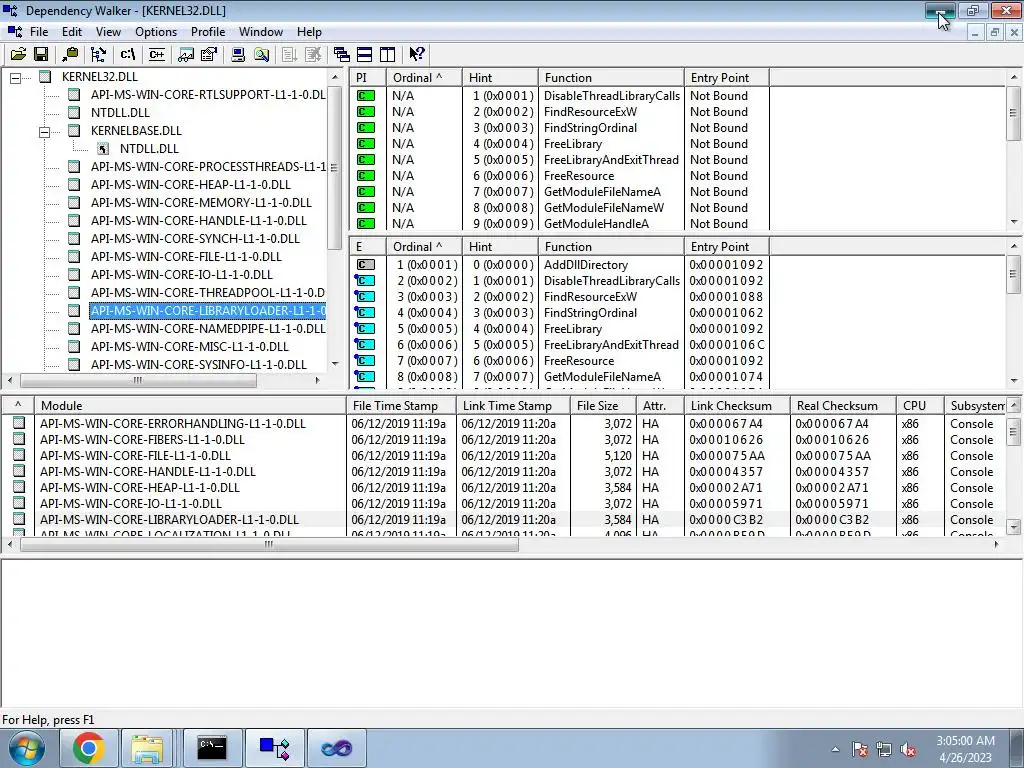Click the muted volume tray icon

908,750
